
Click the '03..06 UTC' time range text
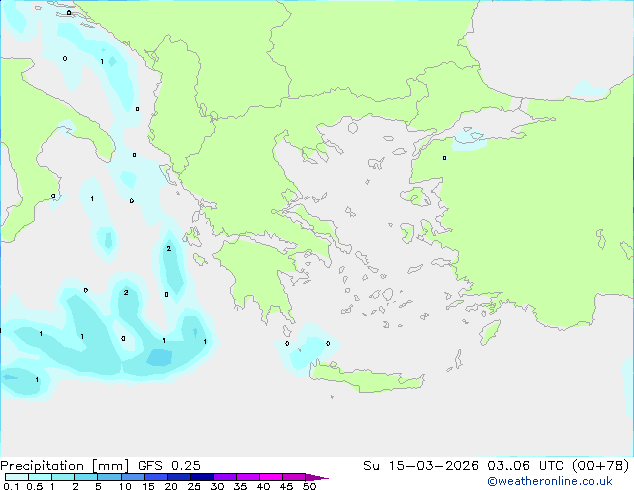[526, 465]
